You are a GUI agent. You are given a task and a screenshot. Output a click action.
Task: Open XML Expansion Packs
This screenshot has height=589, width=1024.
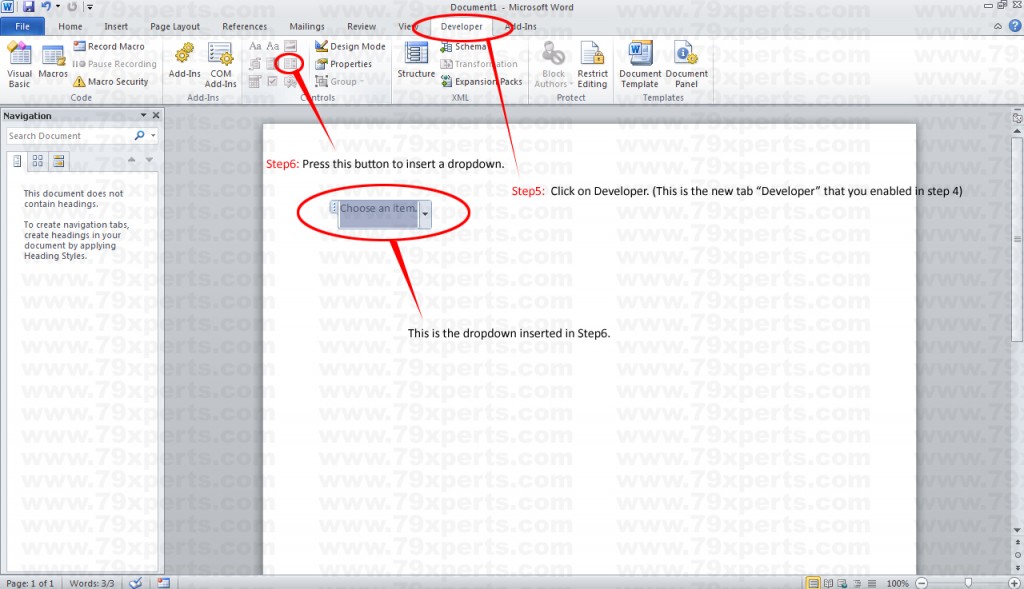pos(482,82)
